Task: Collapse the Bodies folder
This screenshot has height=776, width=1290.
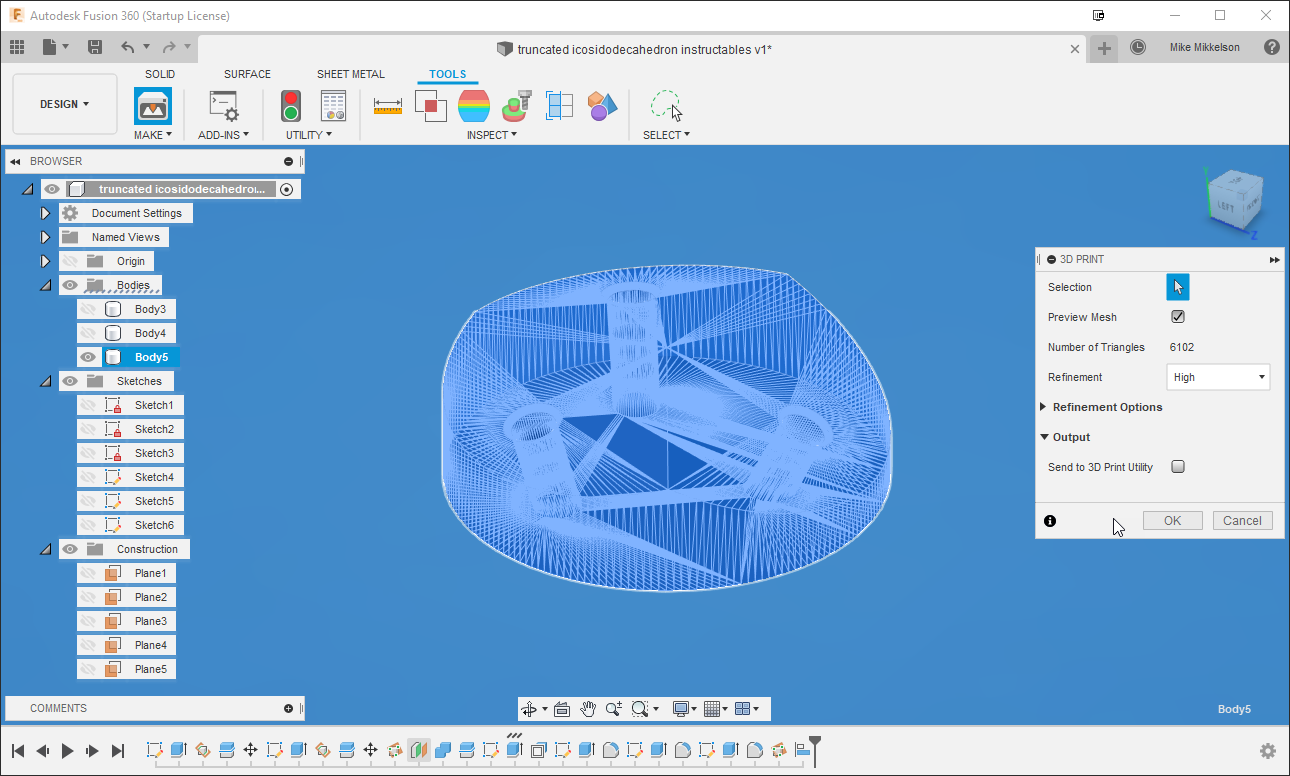Action: point(45,284)
